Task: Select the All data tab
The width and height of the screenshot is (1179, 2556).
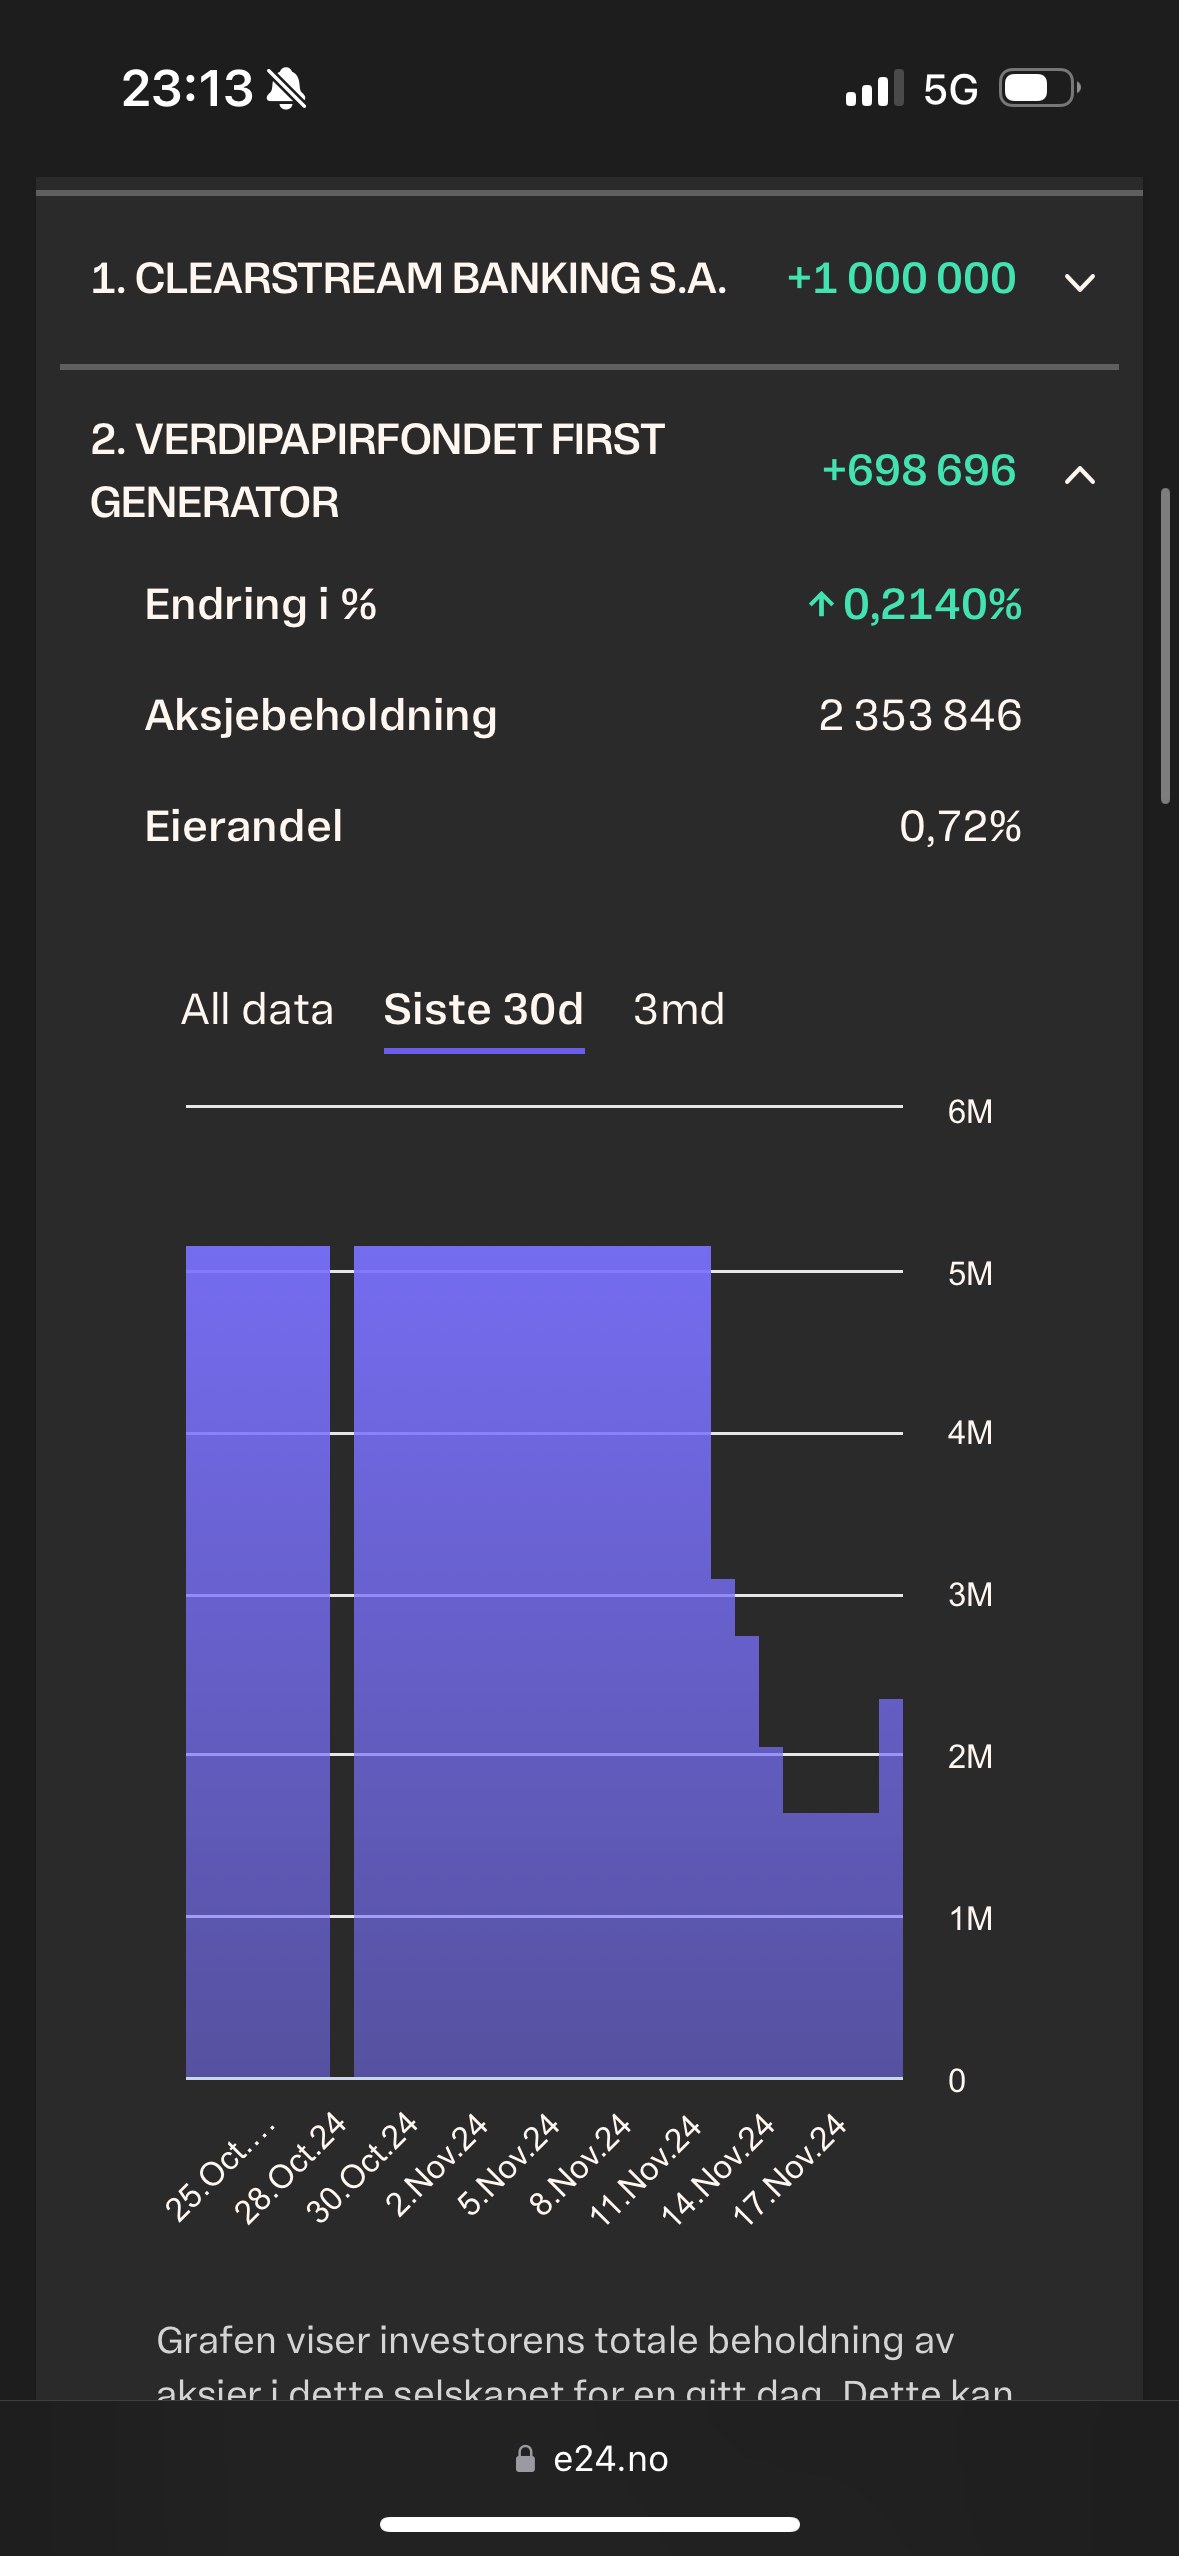Action: coord(257,1009)
